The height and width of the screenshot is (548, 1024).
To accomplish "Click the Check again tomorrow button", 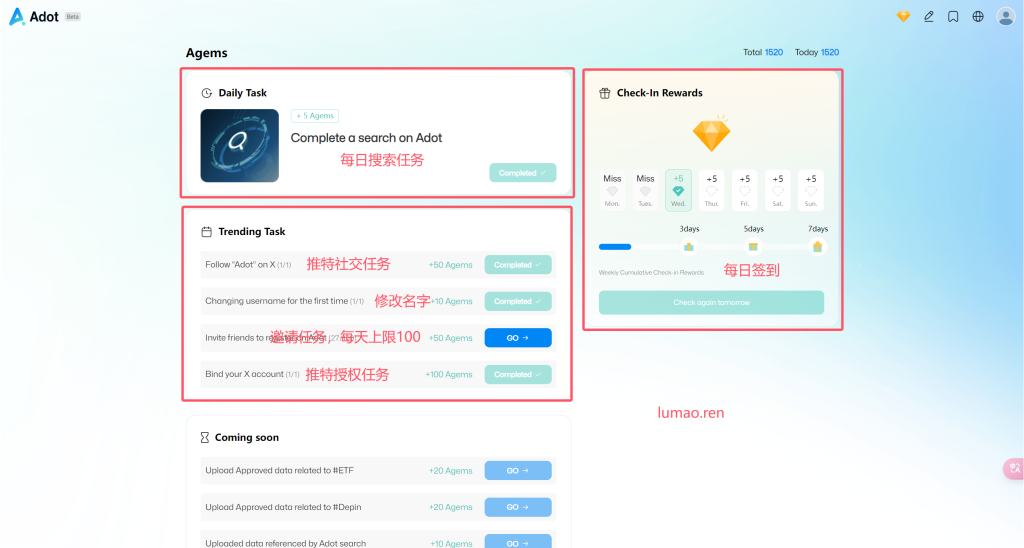I will coord(711,302).
